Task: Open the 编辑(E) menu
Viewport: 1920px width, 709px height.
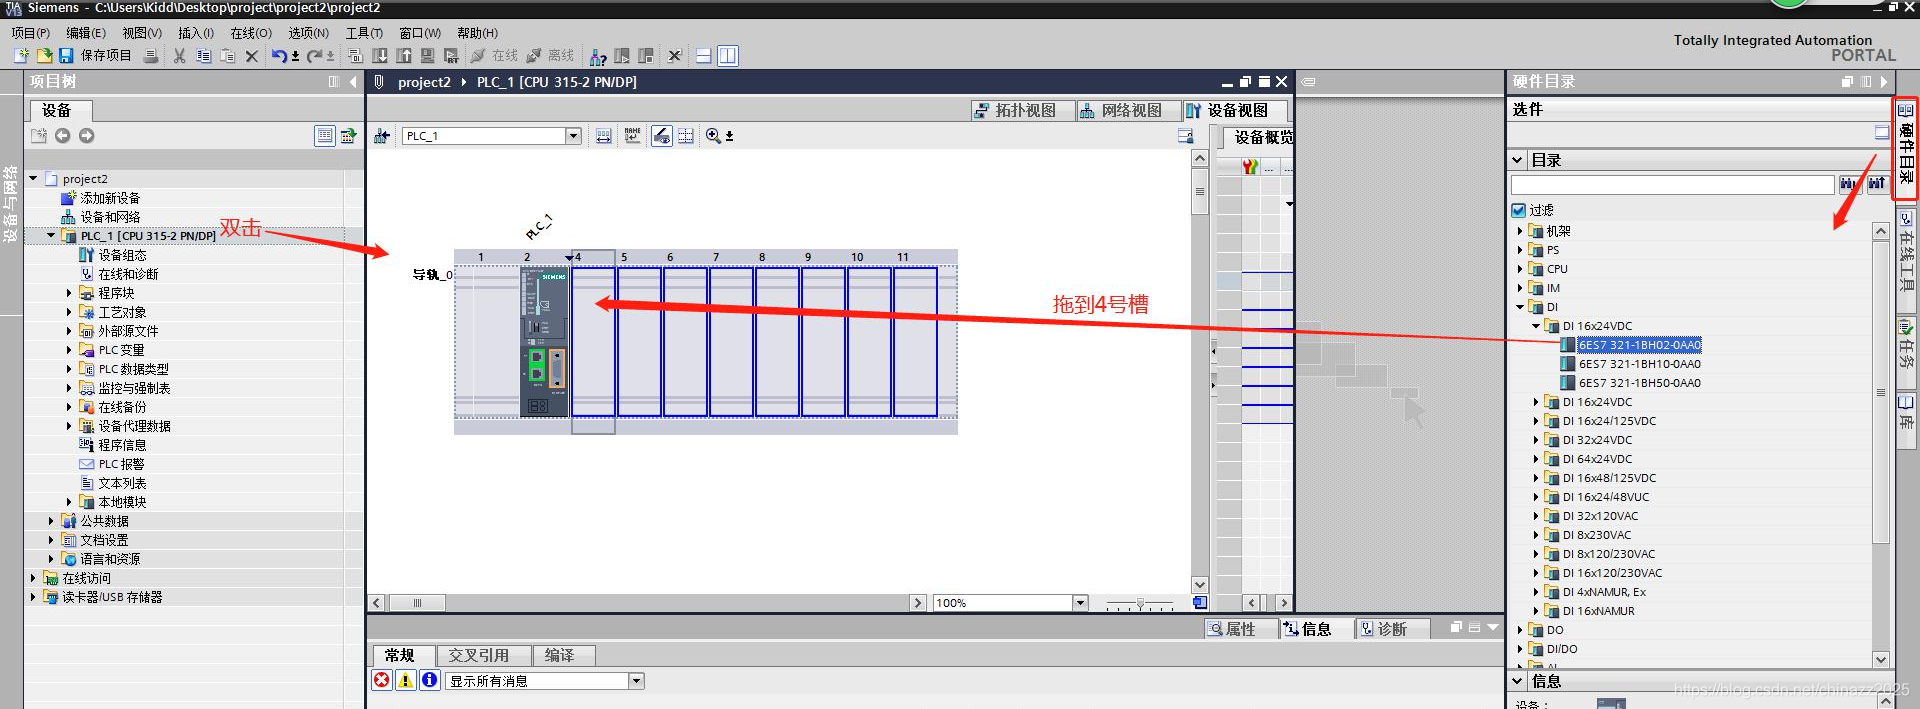Action: click(86, 33)
